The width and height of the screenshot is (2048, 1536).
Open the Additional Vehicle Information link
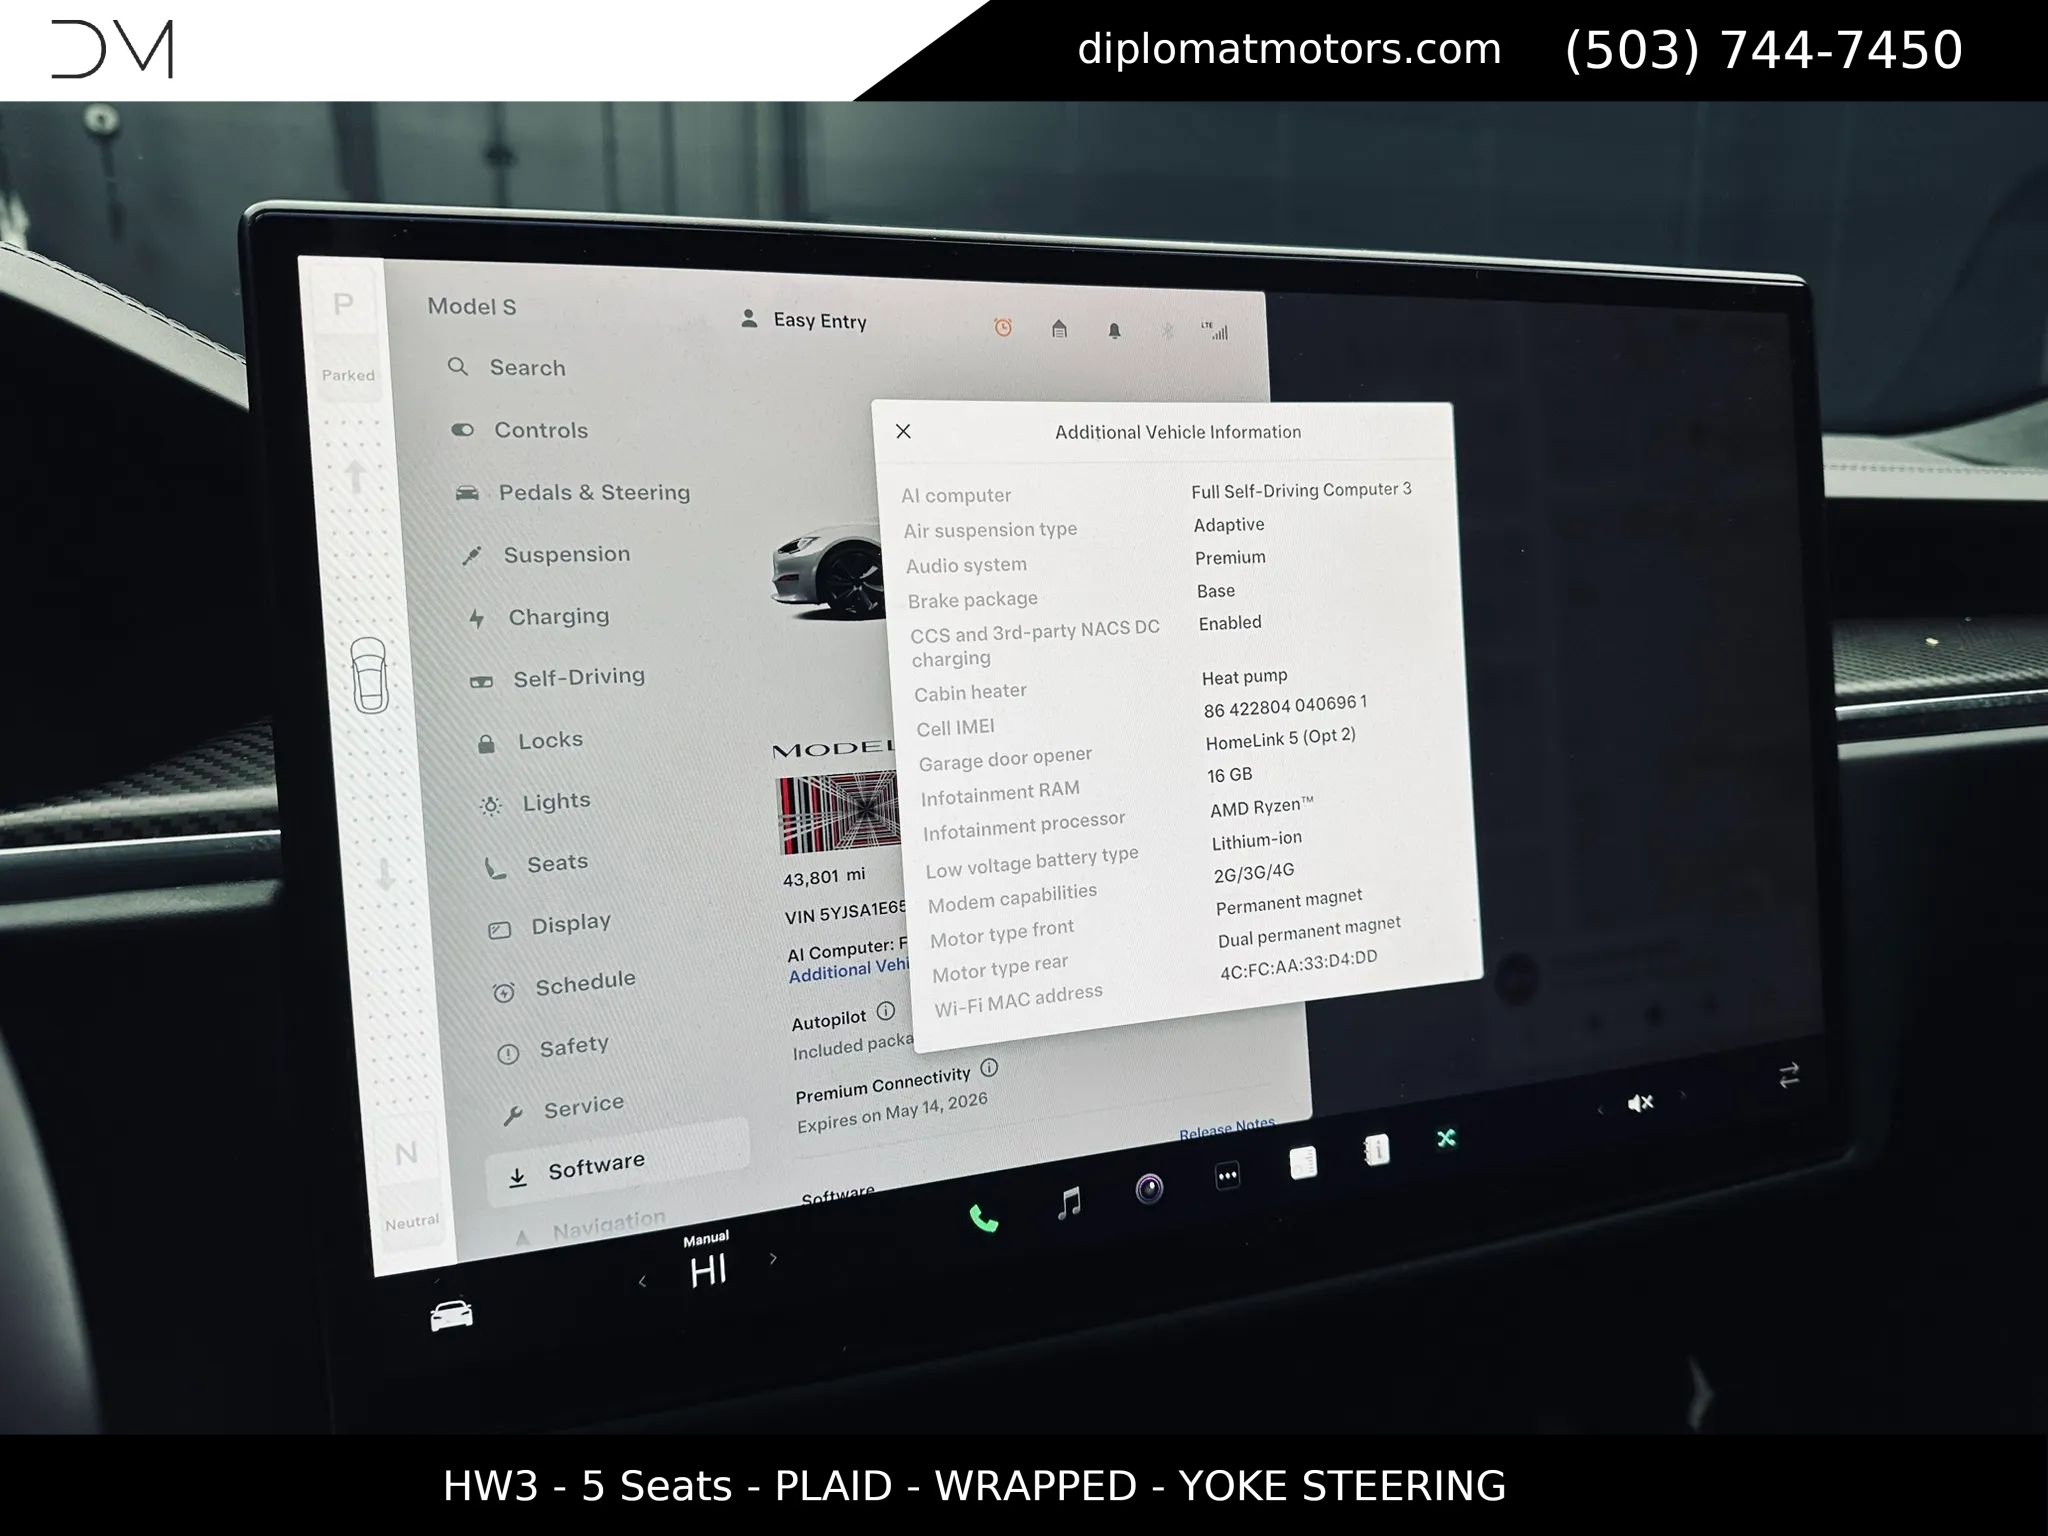coord(849,969)
